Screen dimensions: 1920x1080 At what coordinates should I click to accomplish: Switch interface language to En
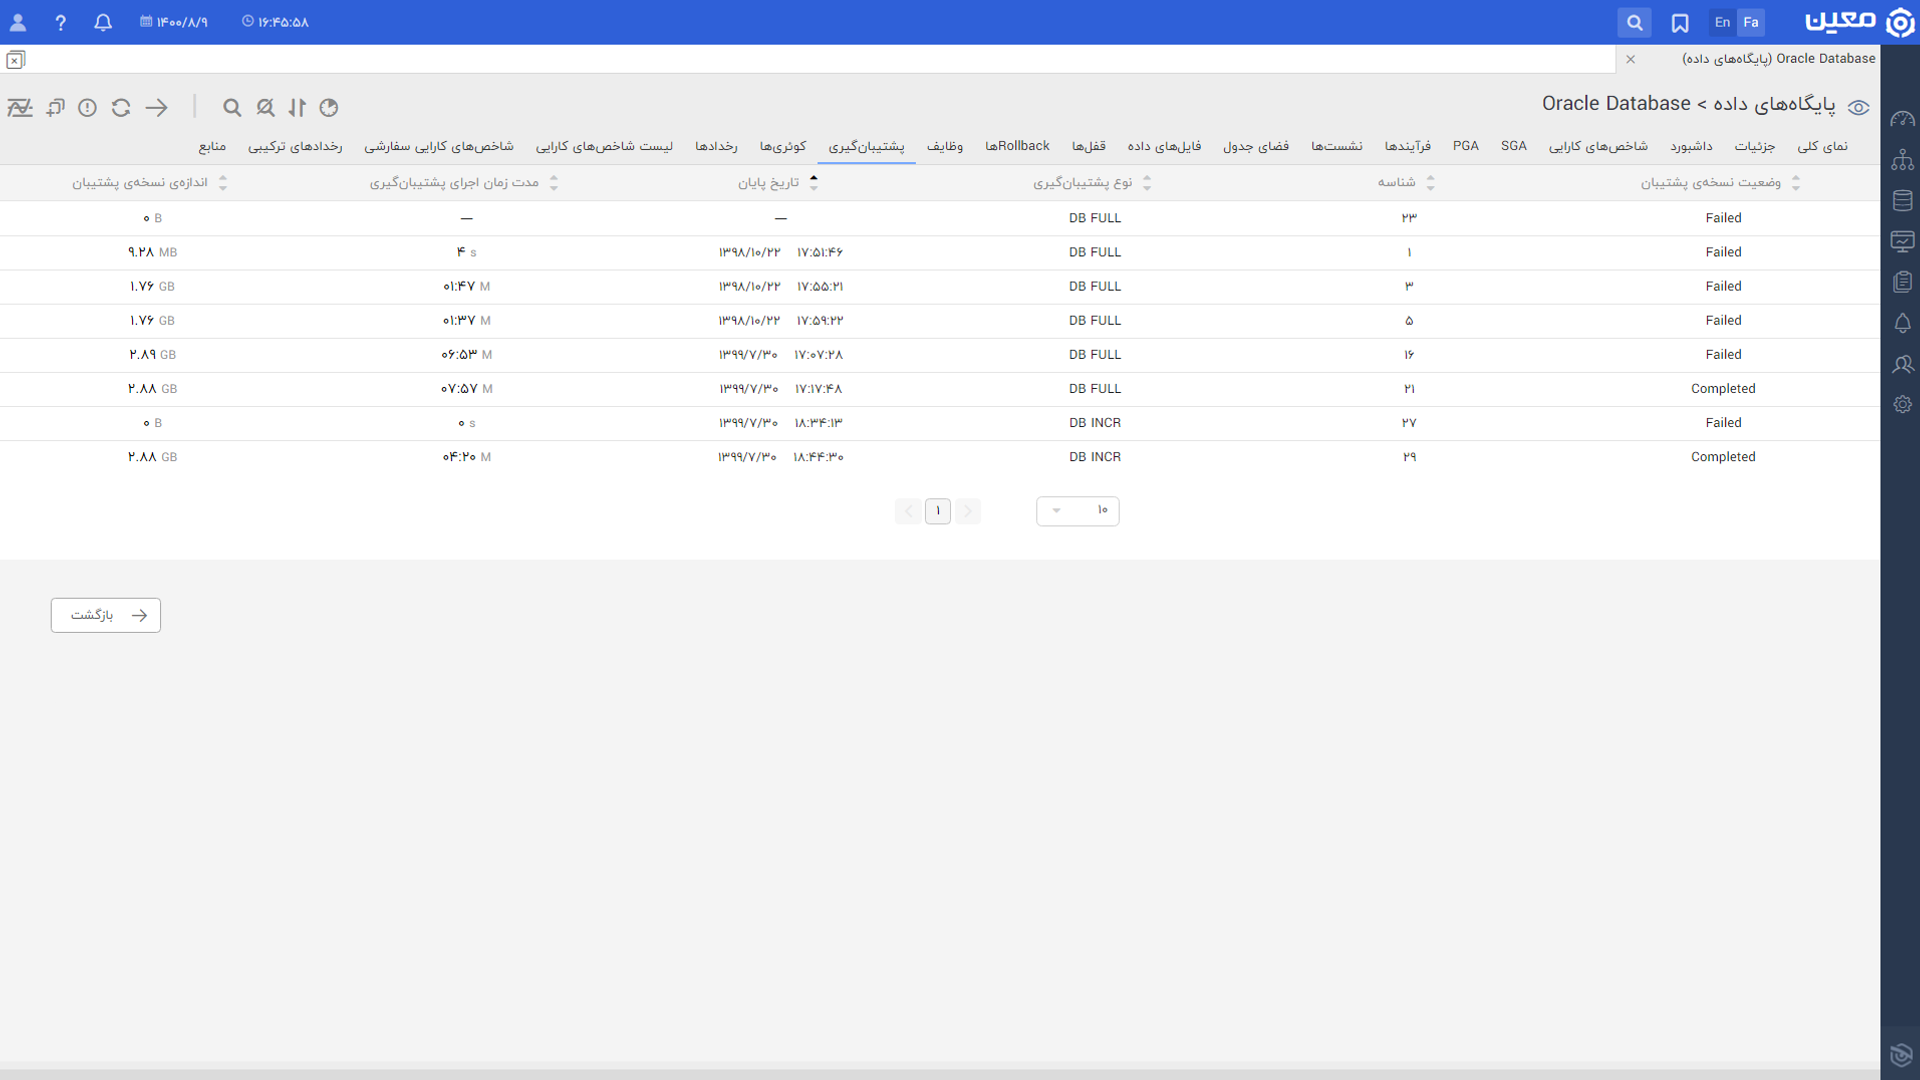[x=1721, y=21]
